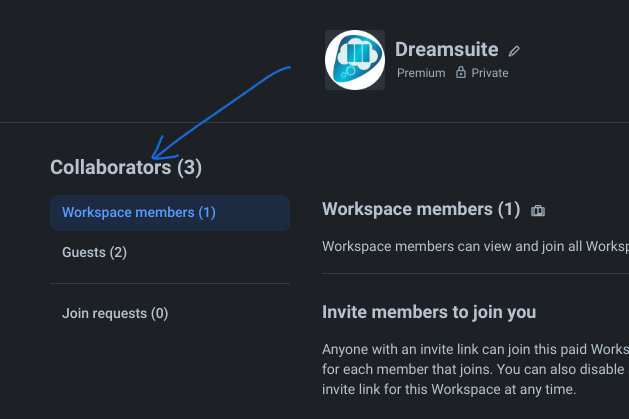629x419 pixels.
Task: Click the Workspace members can view description
Action: pos(475,246)
